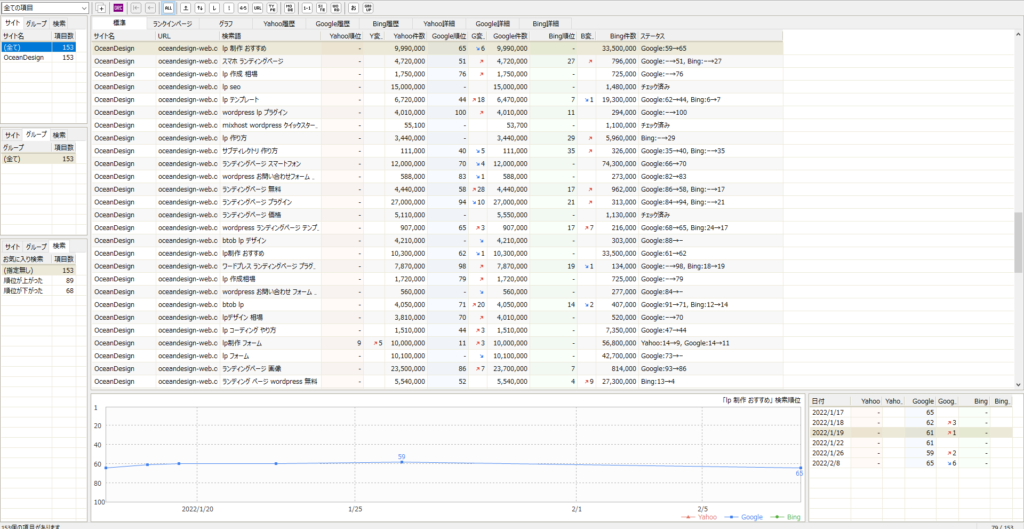Click the scroll-down arrow of main table
This screenshot has height=529, width=1024.
[x=1019, y=385]
